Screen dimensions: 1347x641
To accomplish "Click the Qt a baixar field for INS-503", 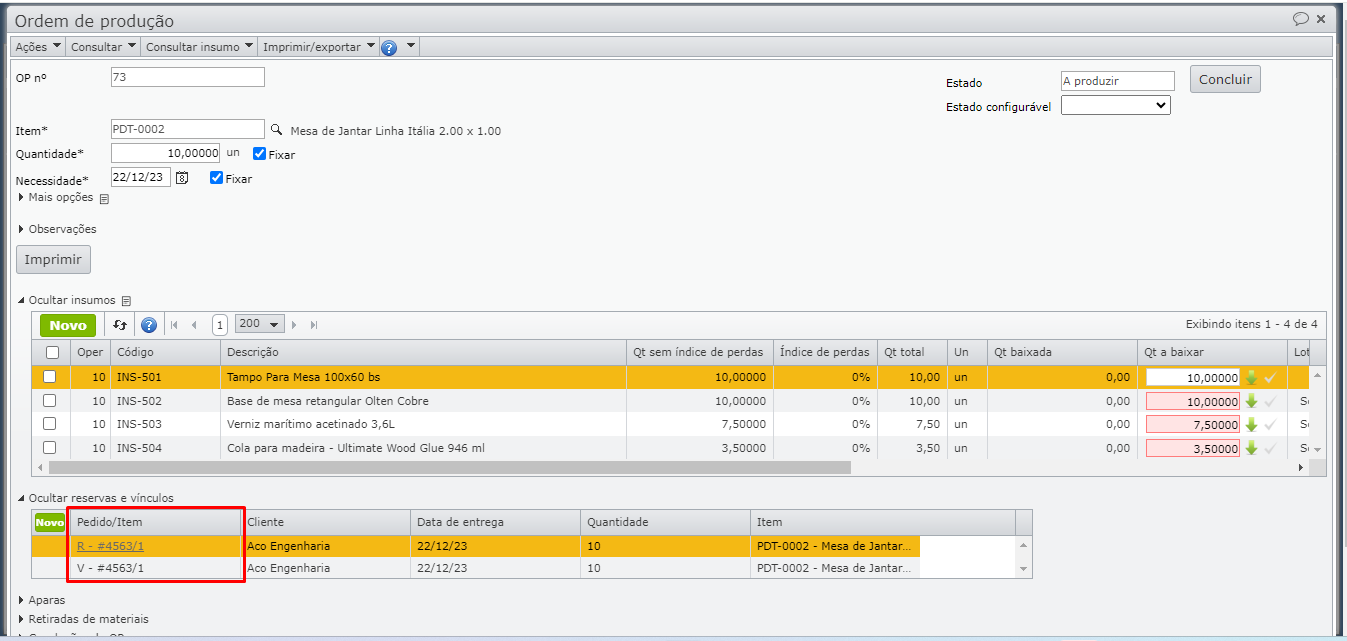I will point(1193,424).
